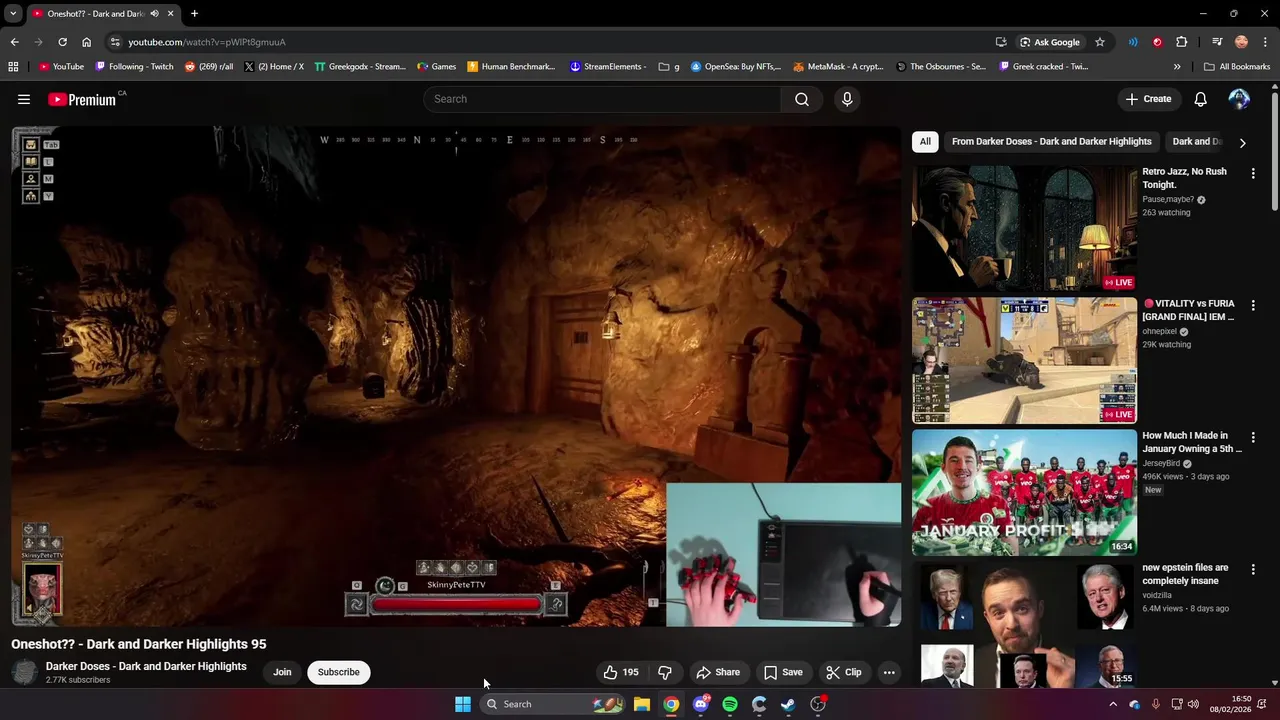
Task: Open (269) r/all Reddit bookmark
Action: click(209, 67)
